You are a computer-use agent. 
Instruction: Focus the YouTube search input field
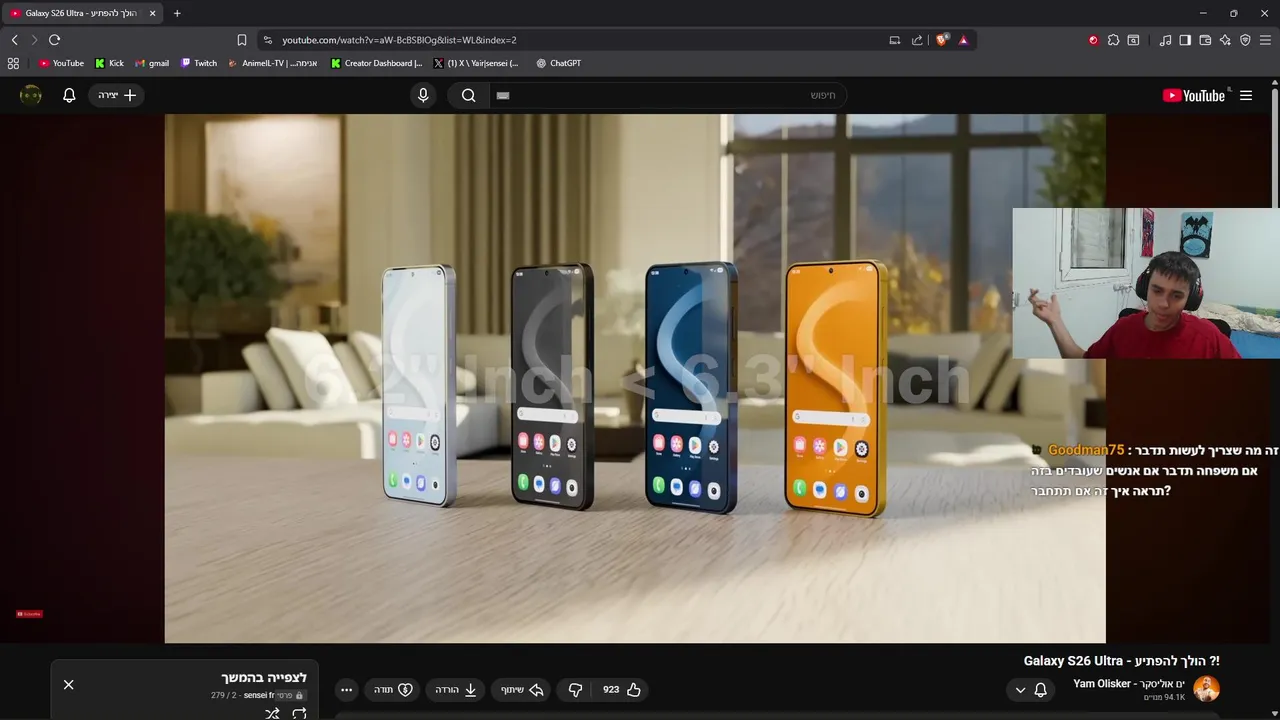click(668, 95)
